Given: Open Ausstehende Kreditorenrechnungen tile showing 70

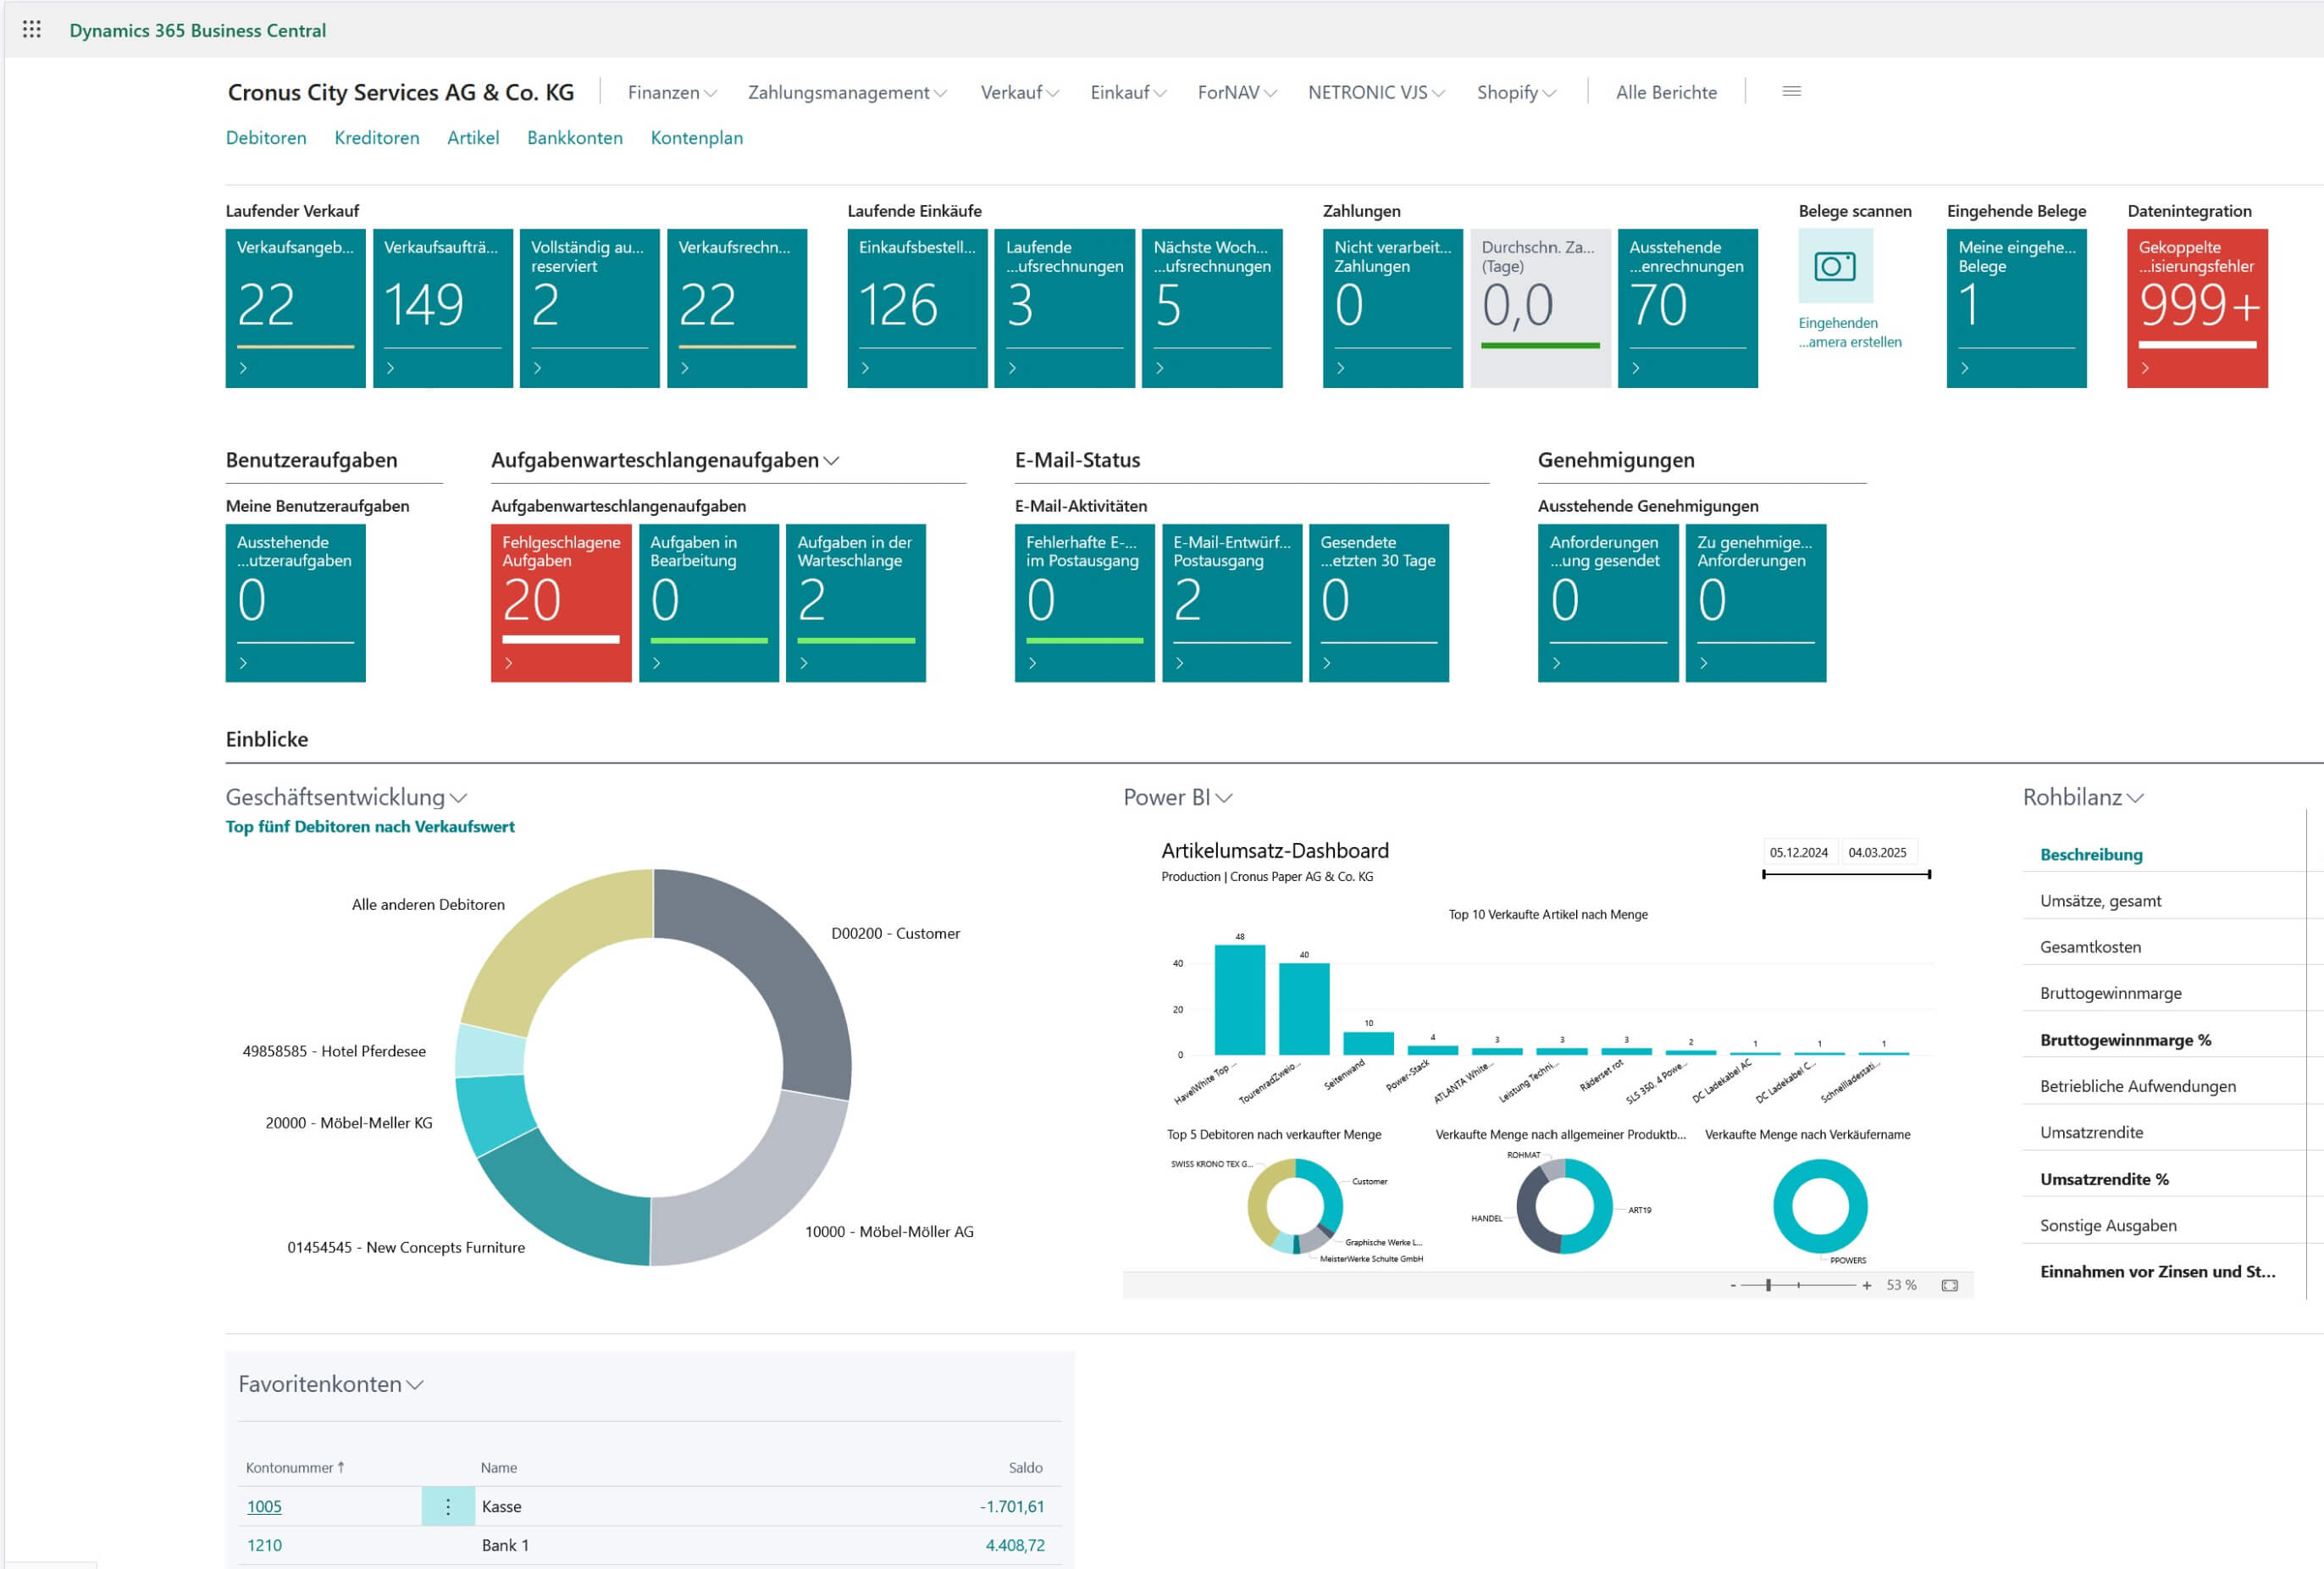Looking at the screenshot, I should [x=1688, y=308].
